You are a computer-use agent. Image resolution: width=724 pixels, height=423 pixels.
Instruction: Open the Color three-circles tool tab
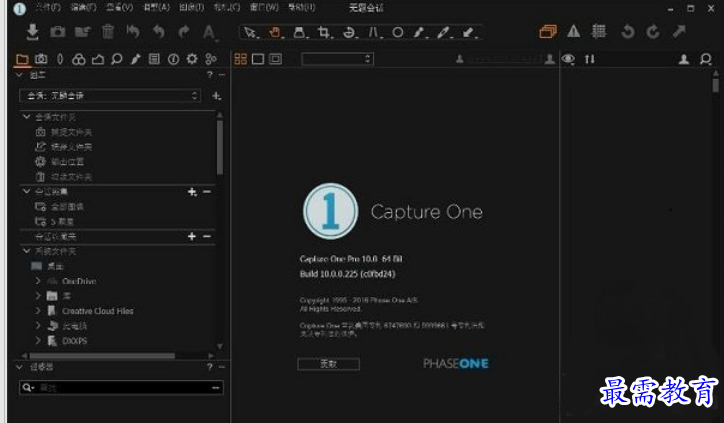[x=79, y=59]
